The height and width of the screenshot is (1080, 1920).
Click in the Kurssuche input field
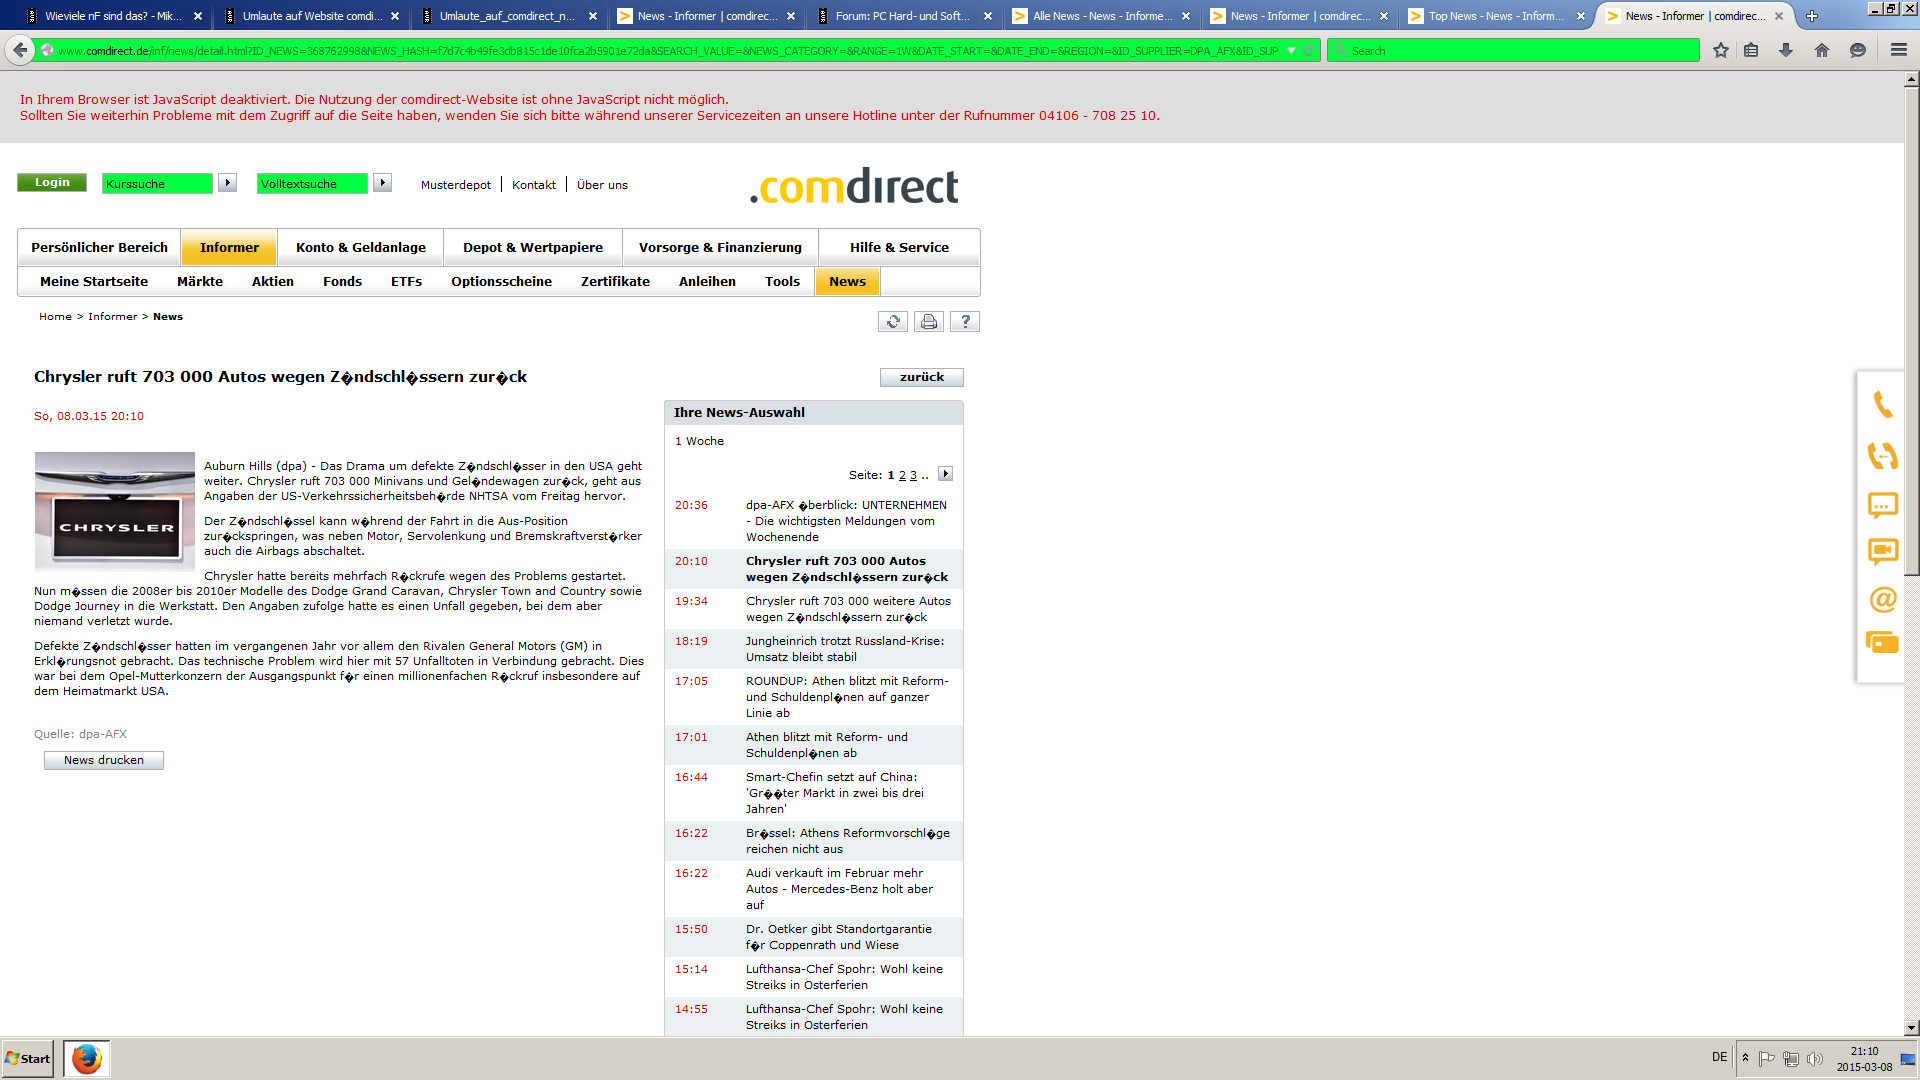(157, 183)
